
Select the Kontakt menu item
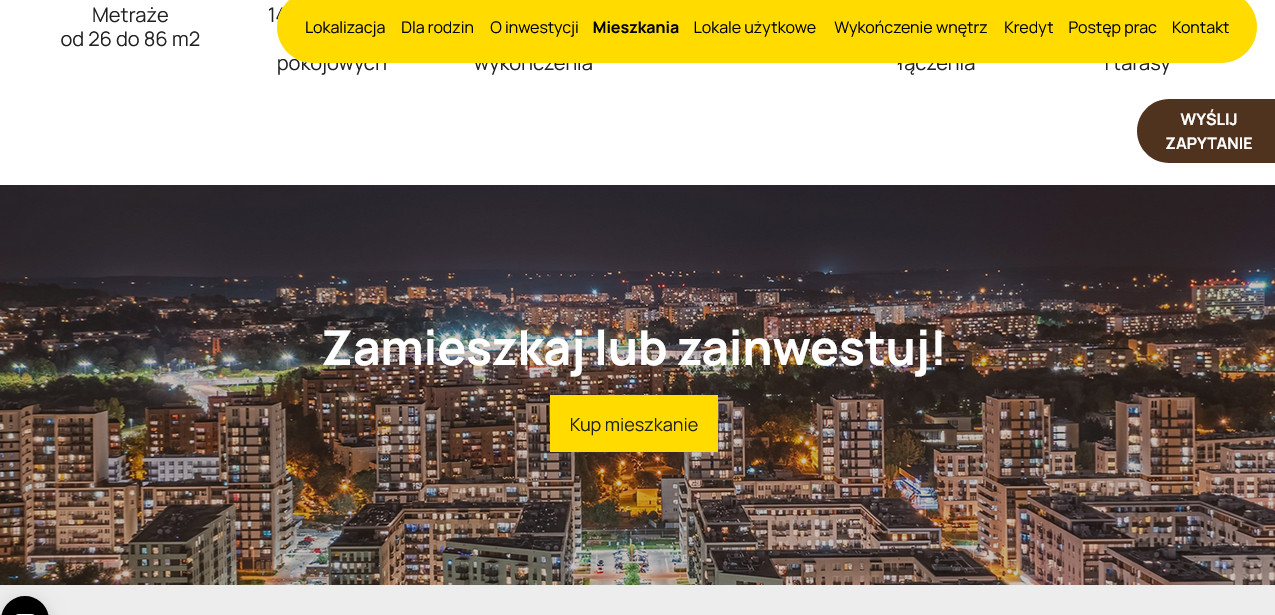point(1201,27)
